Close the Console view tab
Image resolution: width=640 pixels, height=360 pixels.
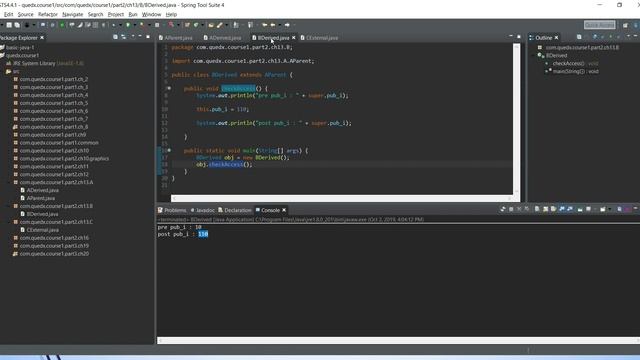pos(284,210)
